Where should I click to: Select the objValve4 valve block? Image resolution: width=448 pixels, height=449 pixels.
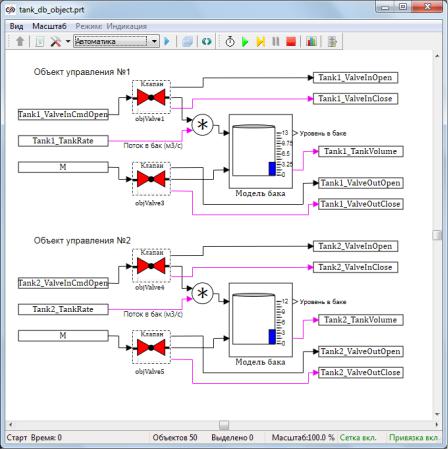151,266
